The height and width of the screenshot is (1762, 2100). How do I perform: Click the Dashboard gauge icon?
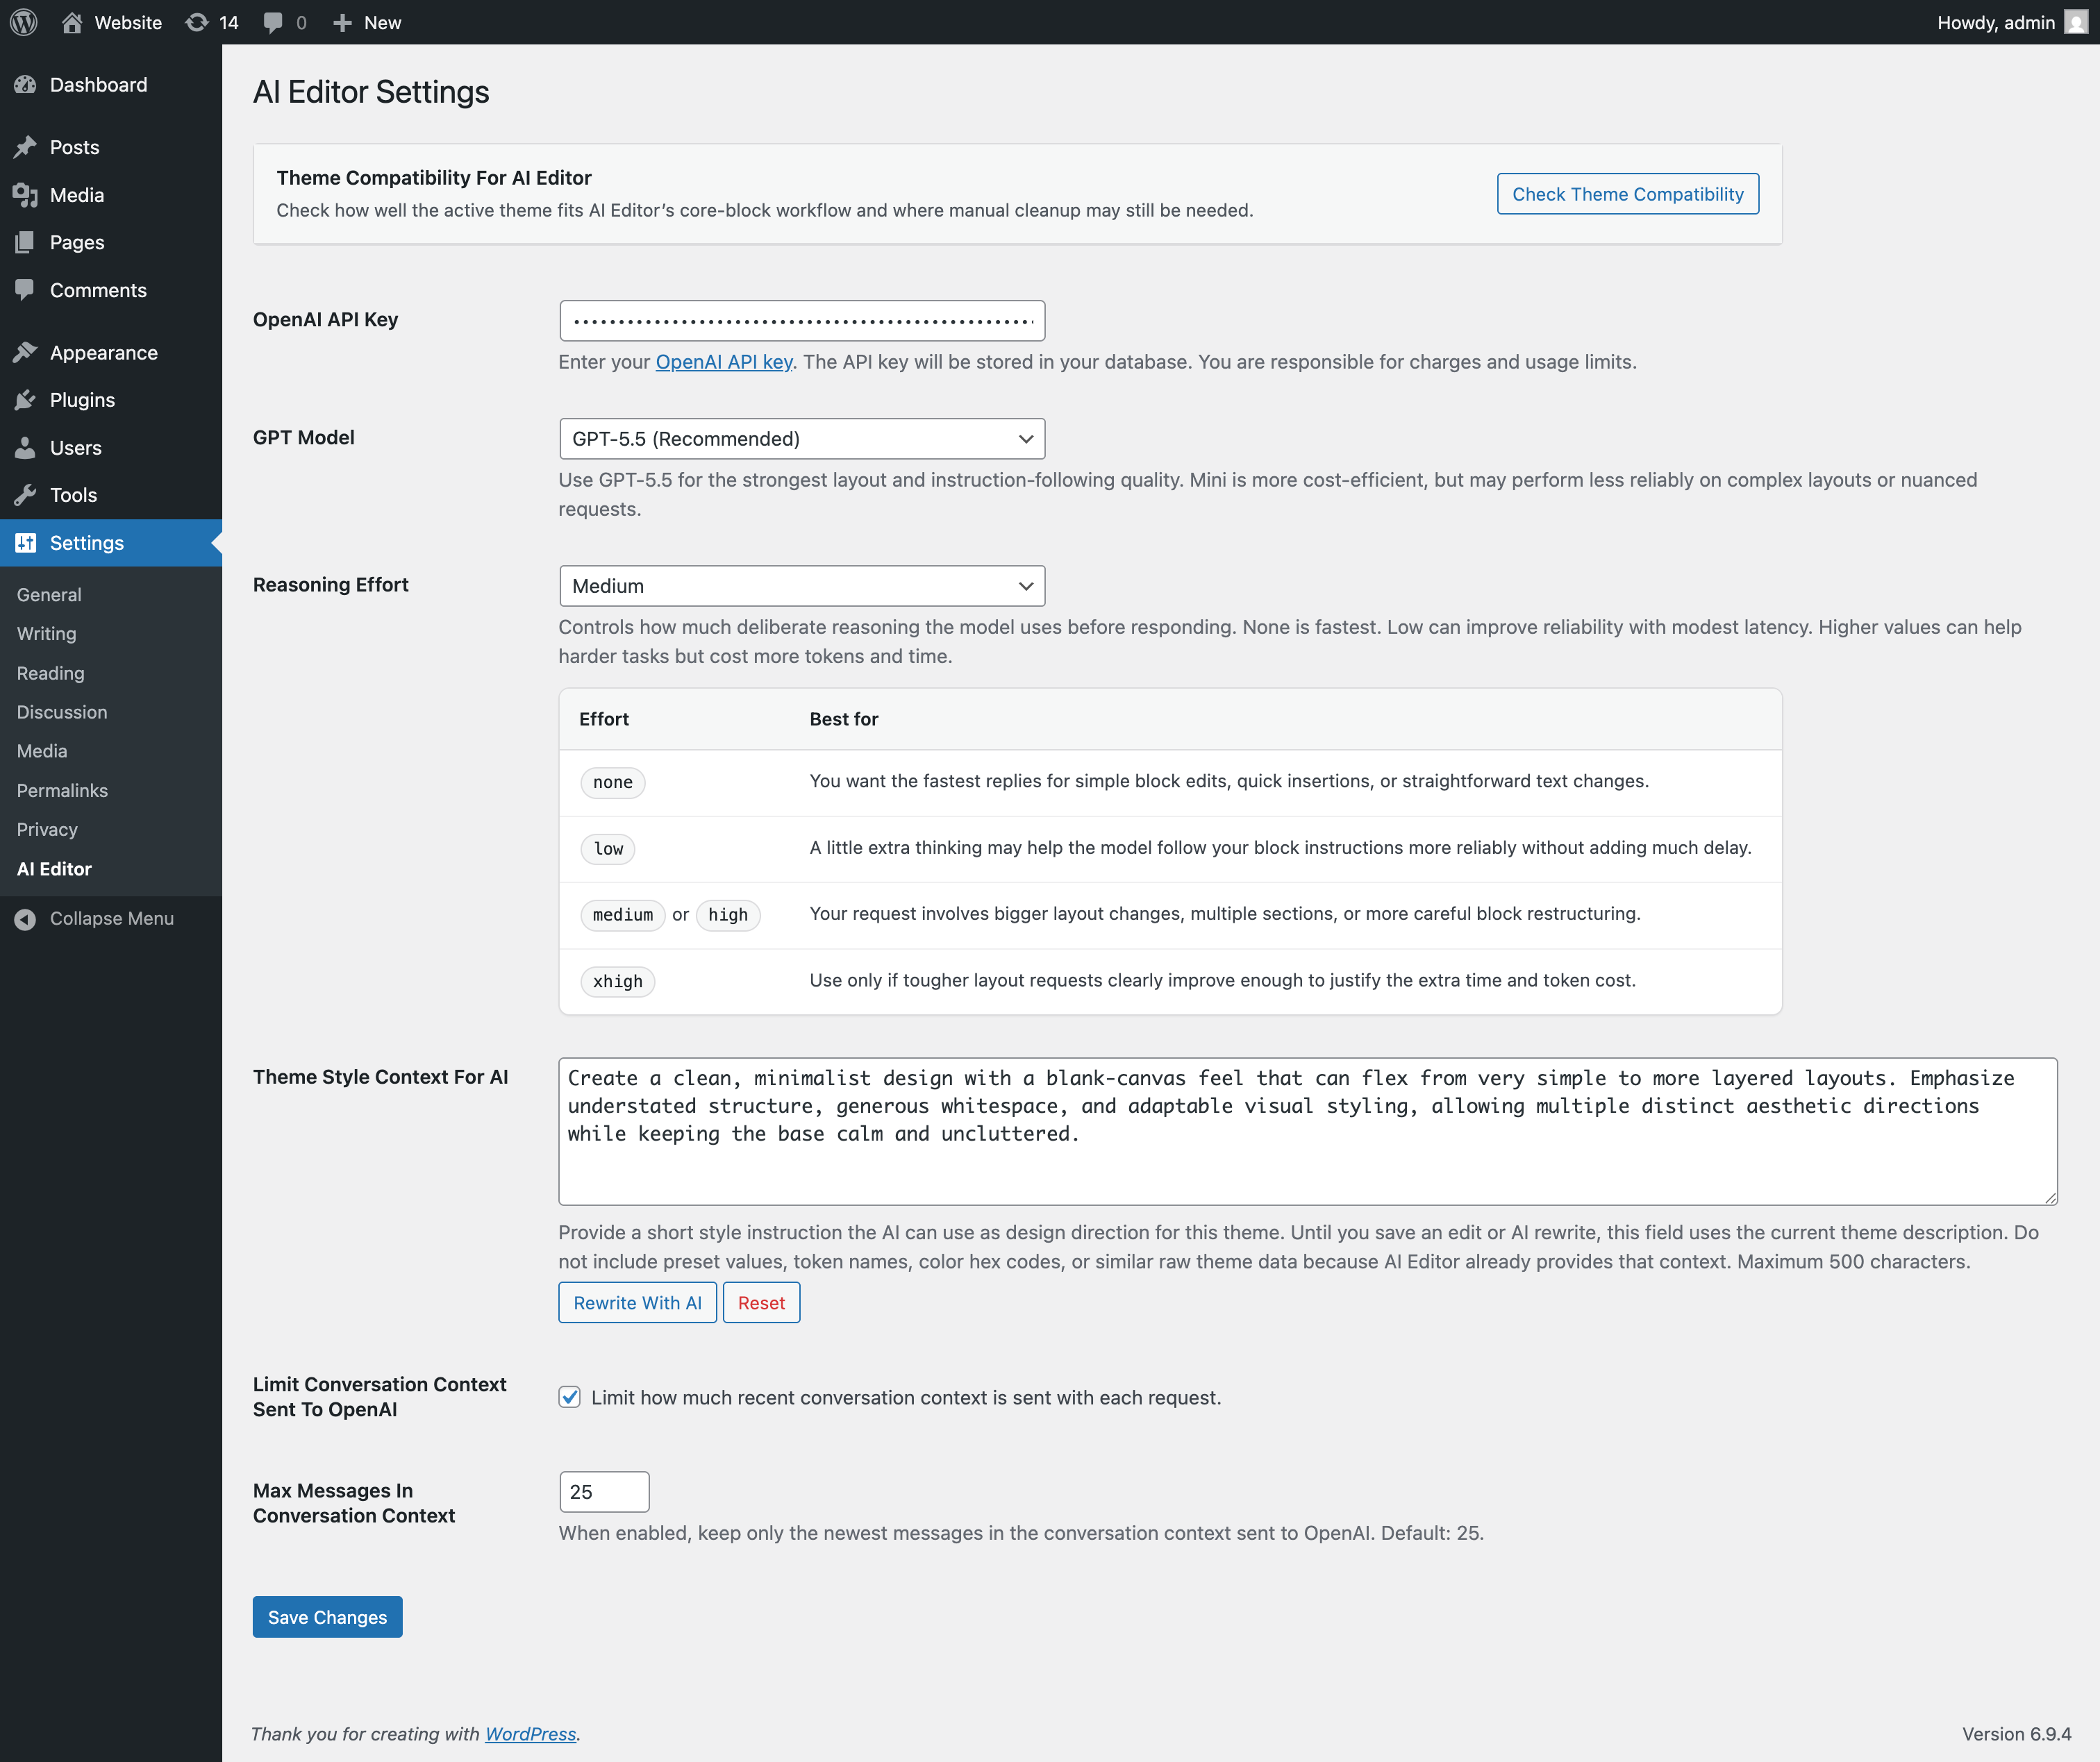[25, 85]
